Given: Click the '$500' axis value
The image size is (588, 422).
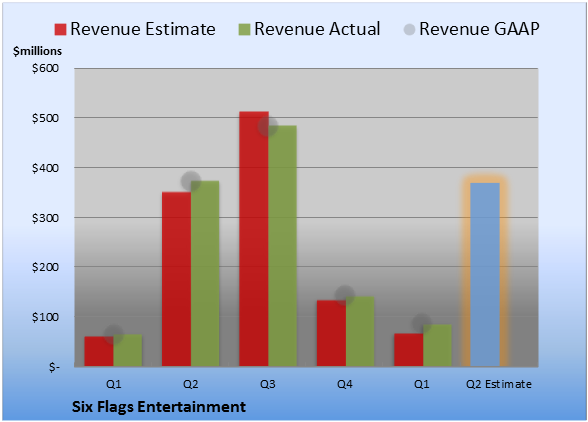Looking at the screenshot, I should (x=45, y=118).
